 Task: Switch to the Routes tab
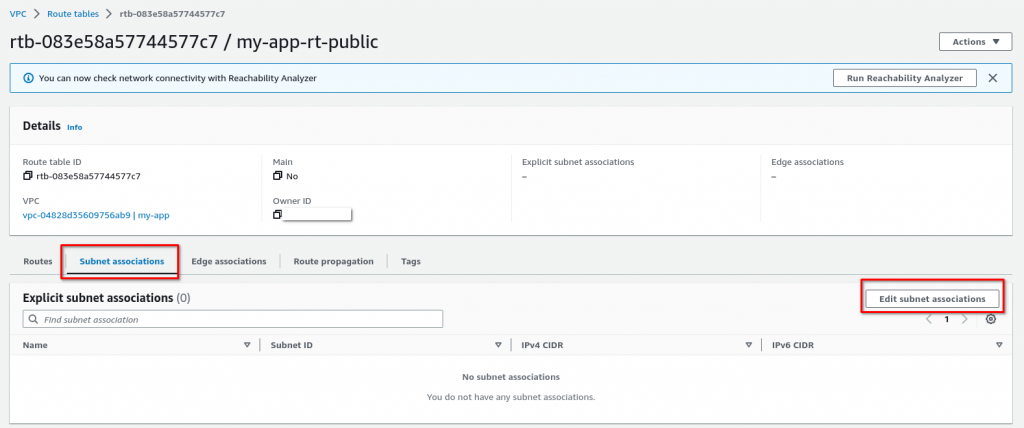[x=38, y=261]
